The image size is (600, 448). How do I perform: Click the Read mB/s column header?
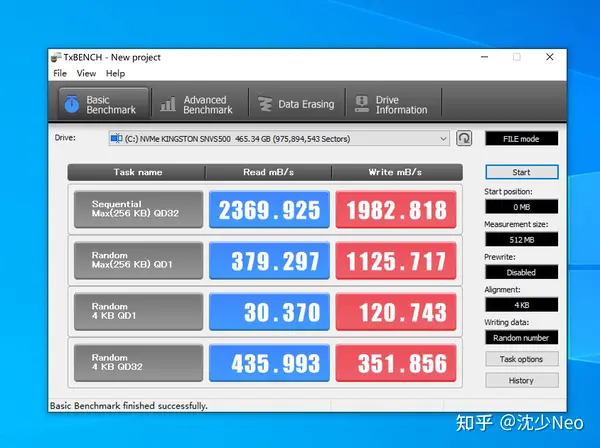coord(268,172)
